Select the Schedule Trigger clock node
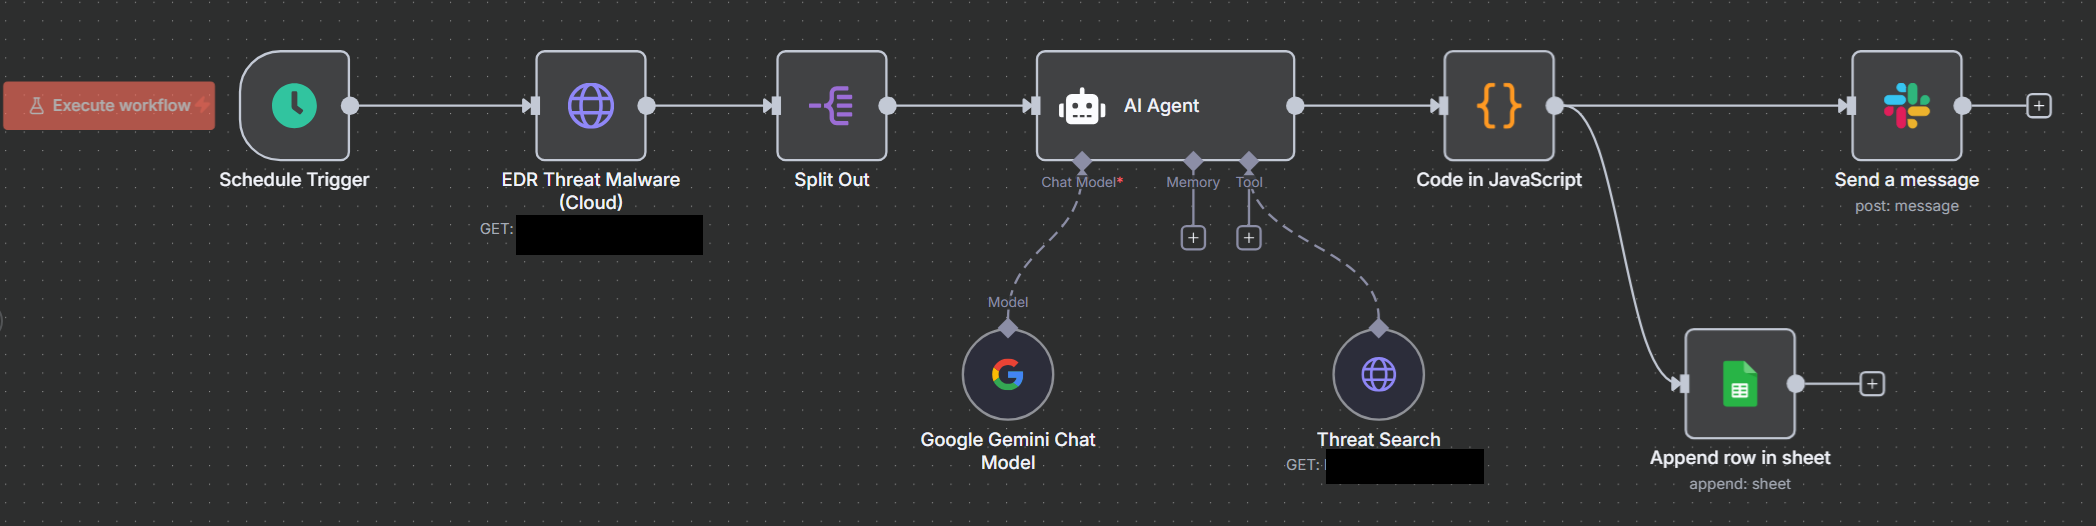2096x526 pixels. (x=294, y=106)
